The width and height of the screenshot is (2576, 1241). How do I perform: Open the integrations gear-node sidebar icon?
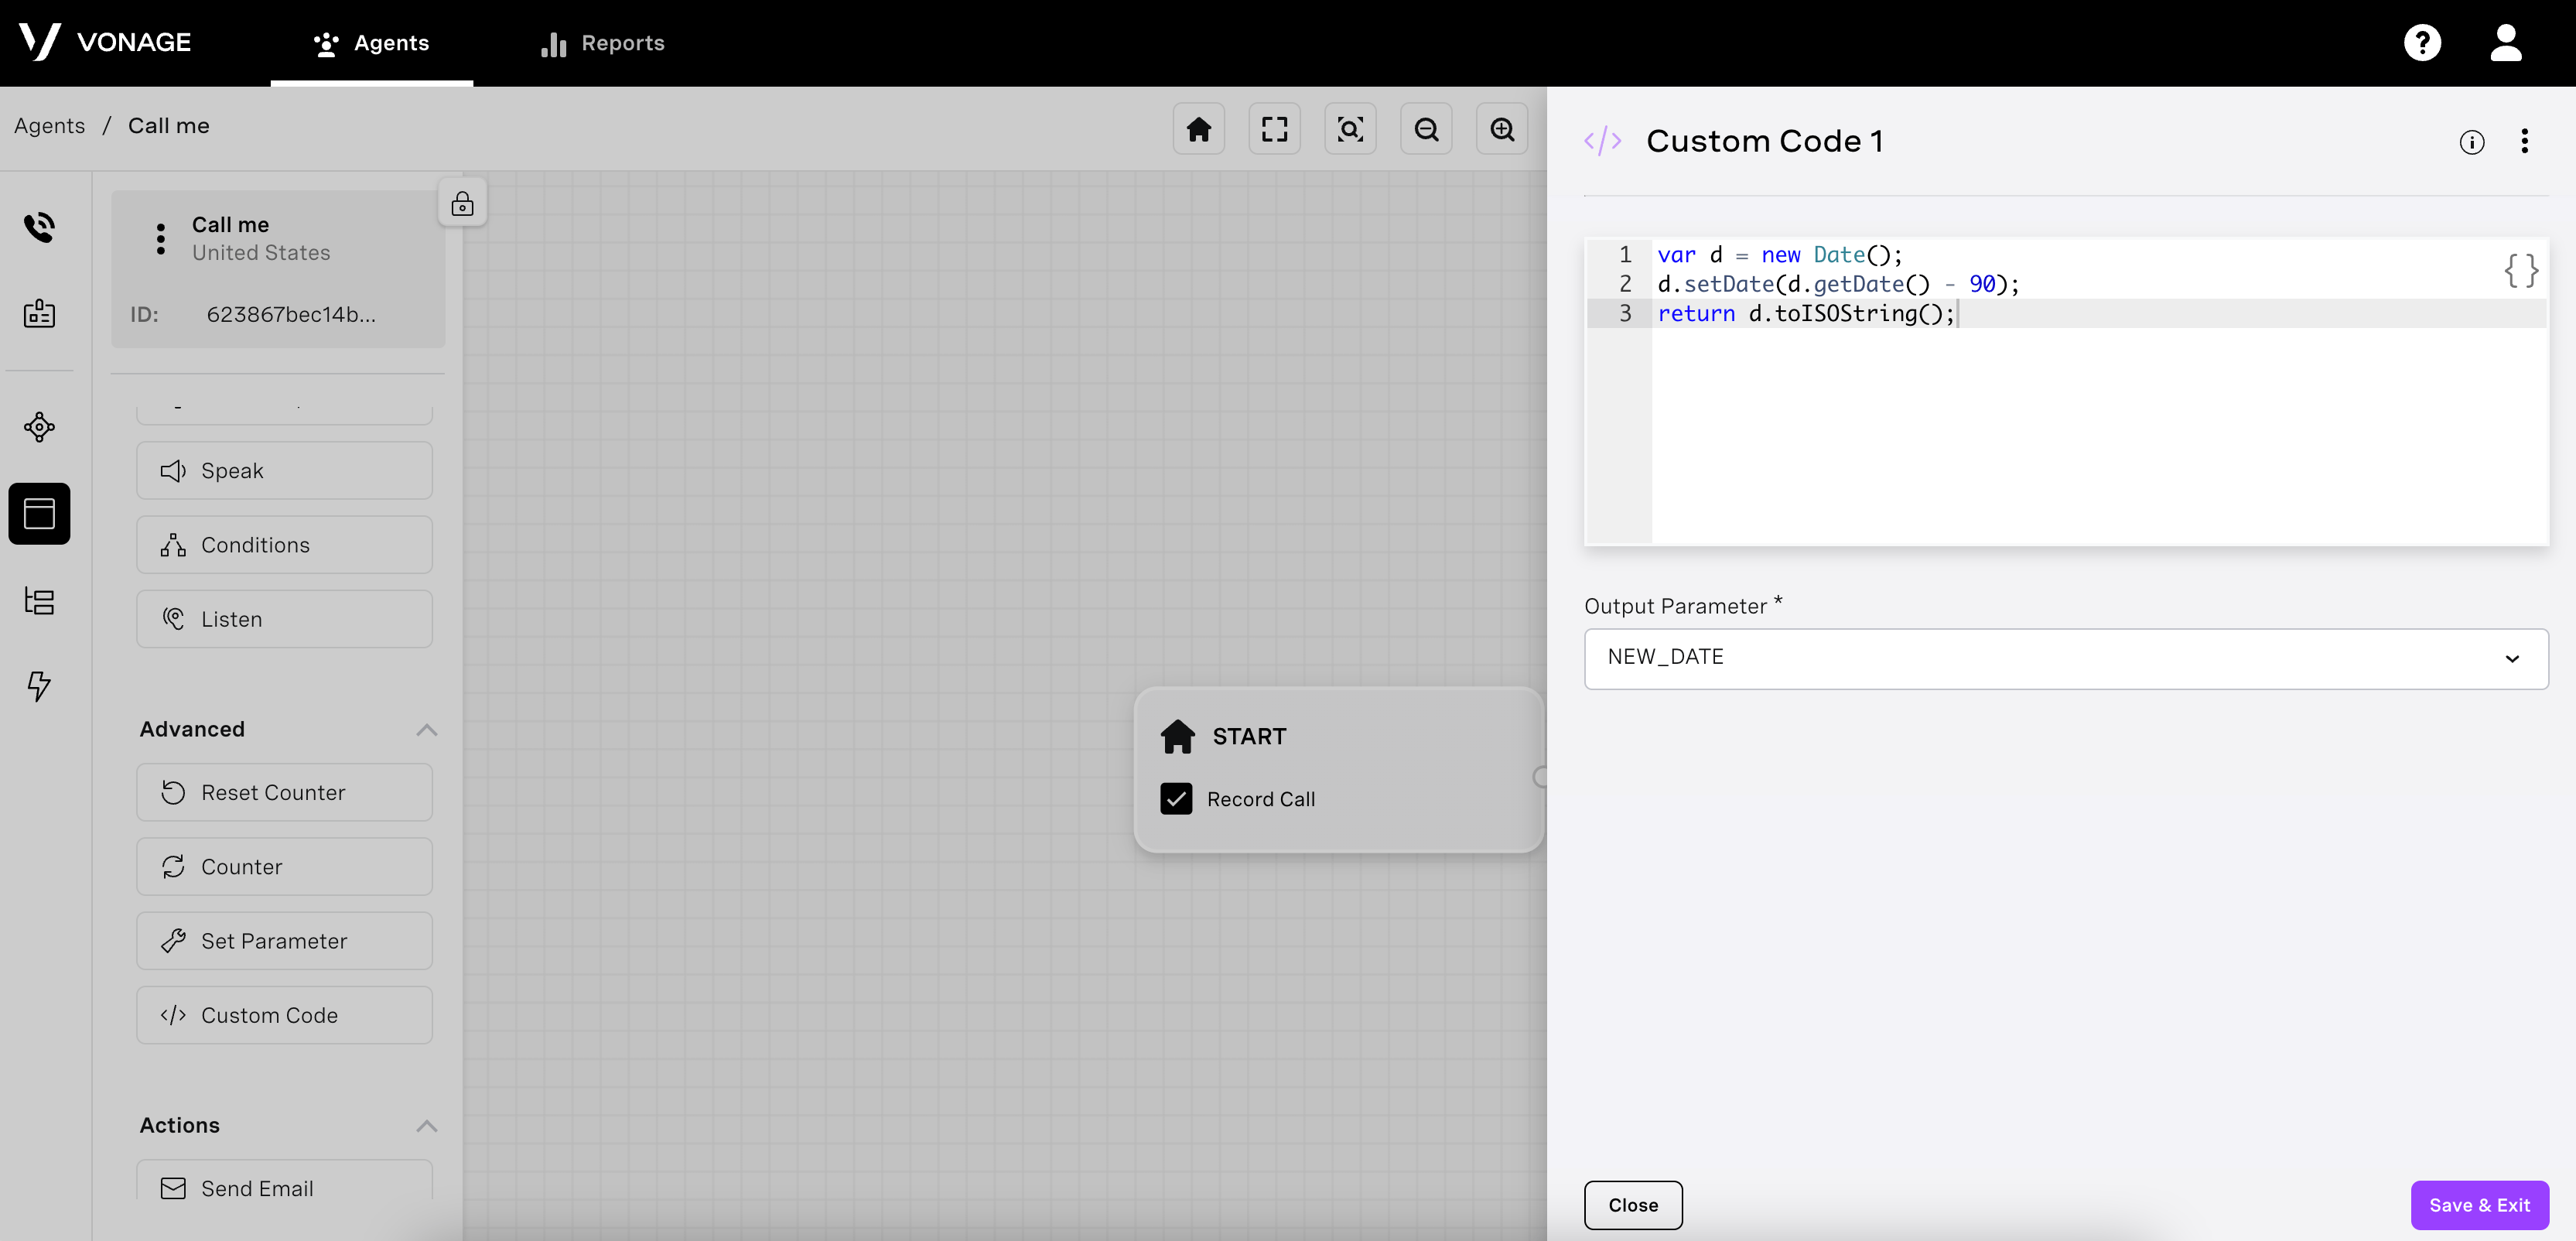[39, 427]
